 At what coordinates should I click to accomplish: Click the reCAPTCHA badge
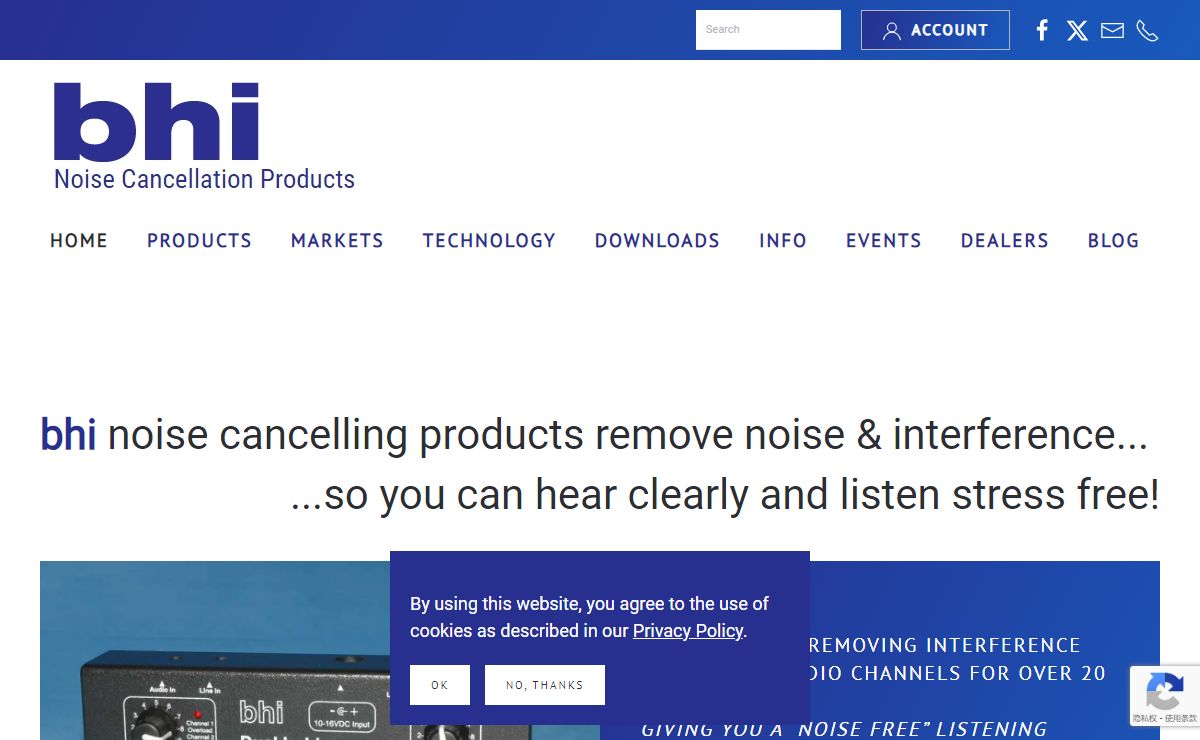pos(1165,696)
